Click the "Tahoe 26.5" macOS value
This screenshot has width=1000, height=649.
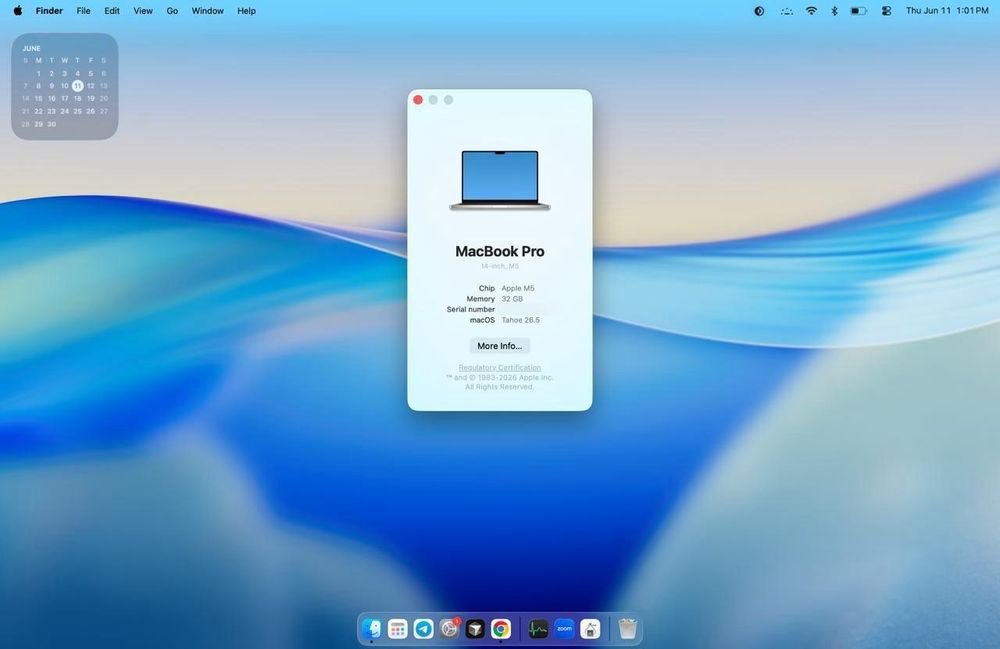coord(520,320)
